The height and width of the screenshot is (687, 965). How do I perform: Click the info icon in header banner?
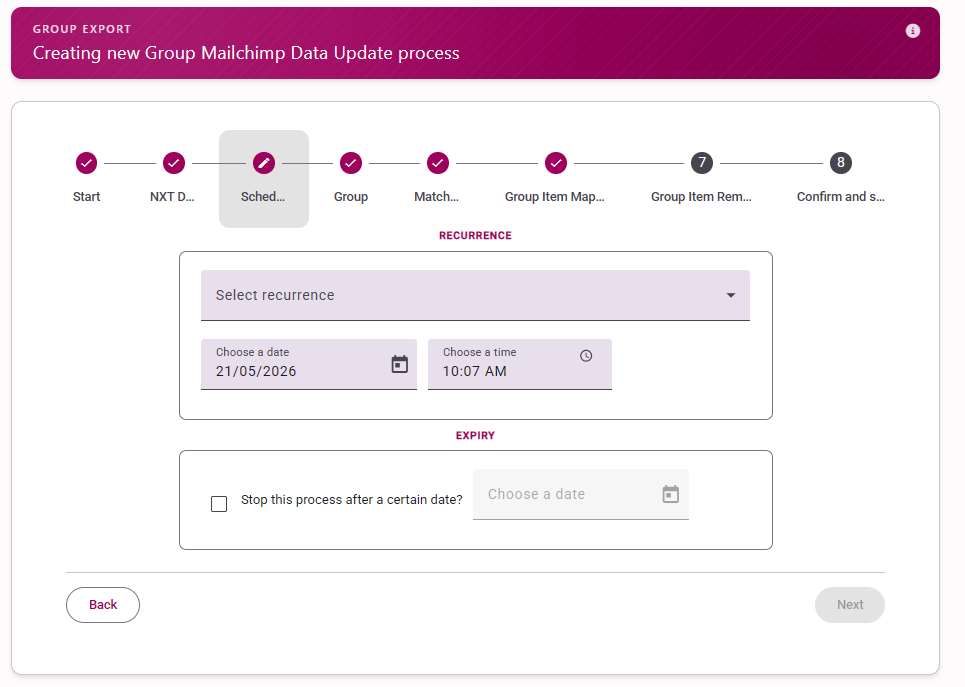[x=913, y=31]
